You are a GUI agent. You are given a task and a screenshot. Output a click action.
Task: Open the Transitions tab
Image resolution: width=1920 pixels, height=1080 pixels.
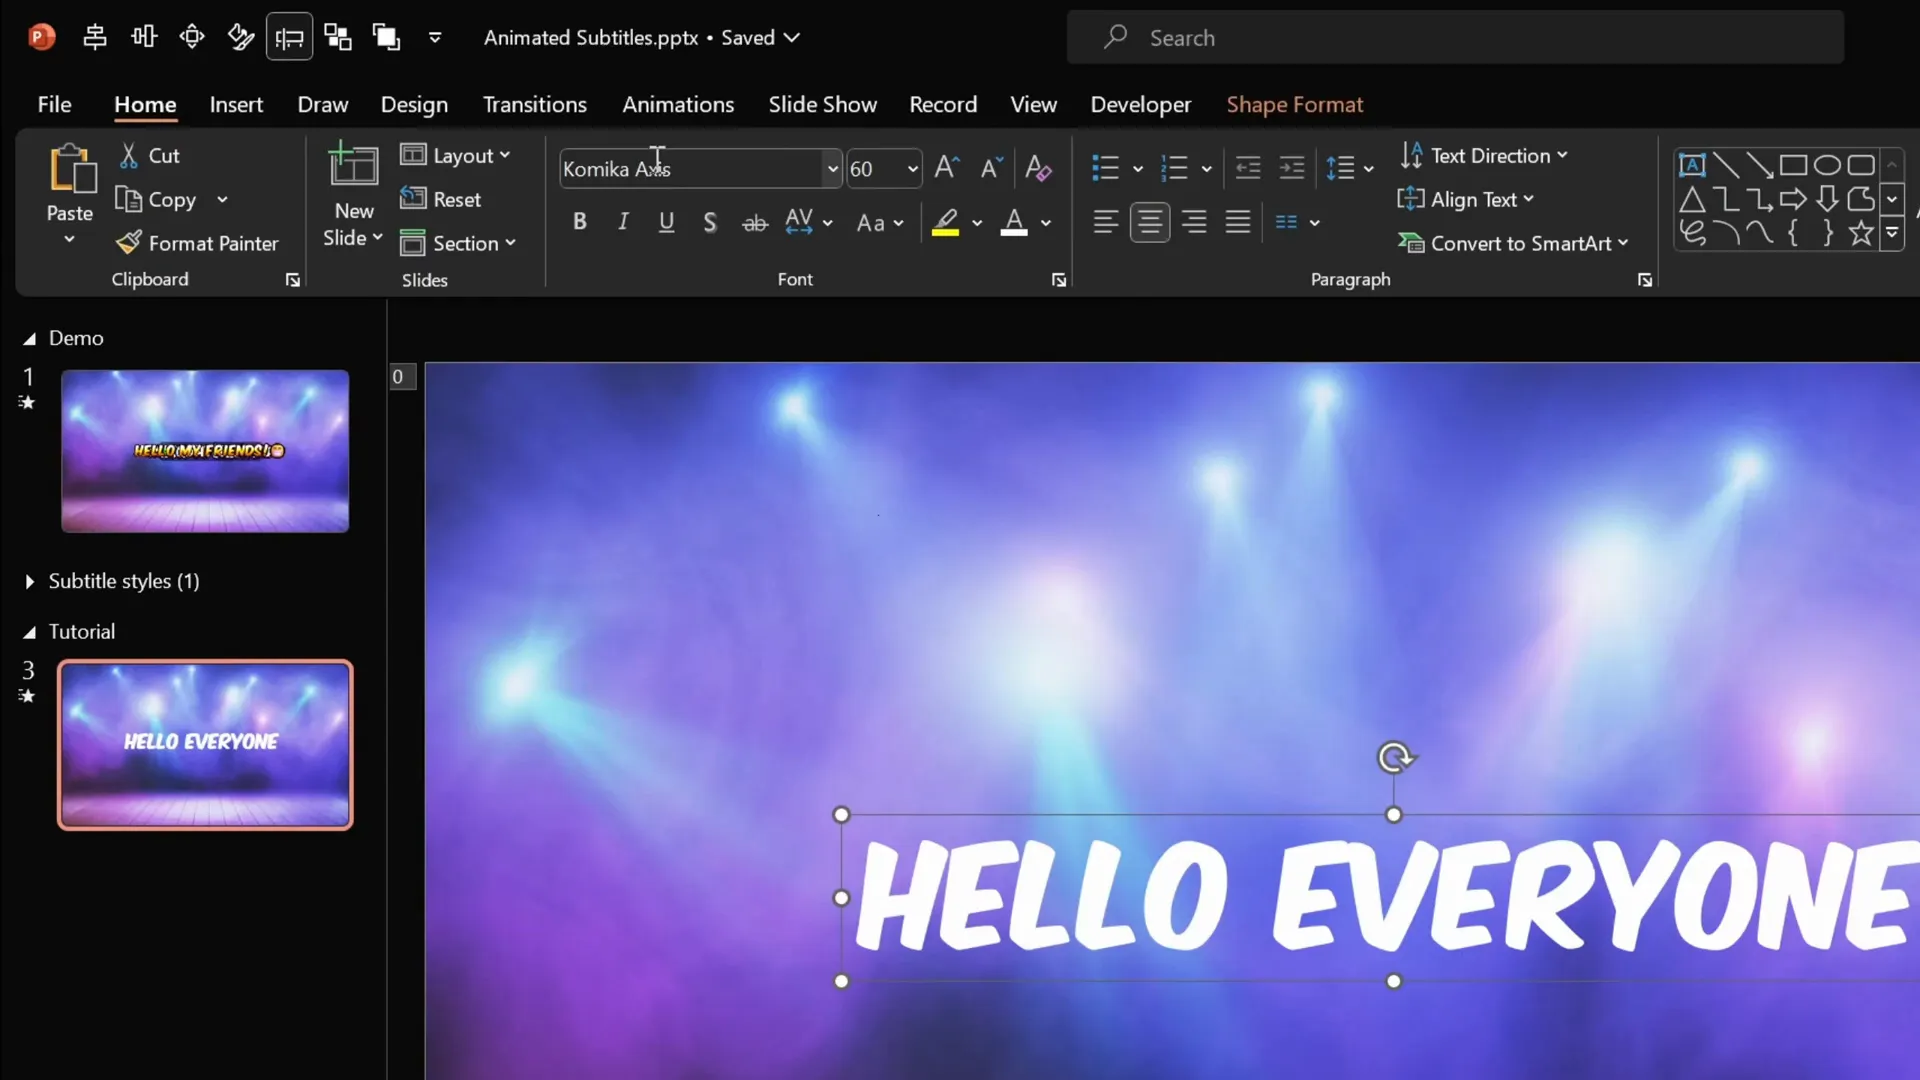click(535, 104)
